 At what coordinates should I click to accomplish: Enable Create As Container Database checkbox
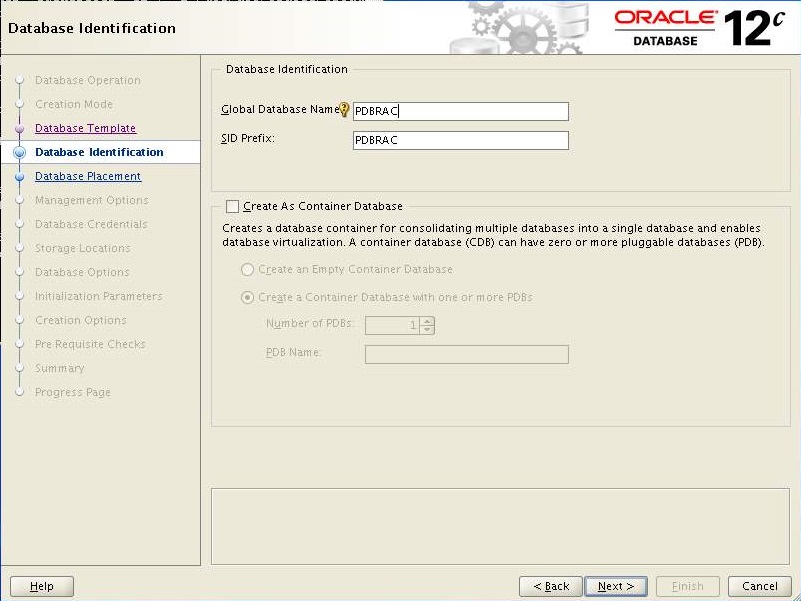click(x=232, y=206)
